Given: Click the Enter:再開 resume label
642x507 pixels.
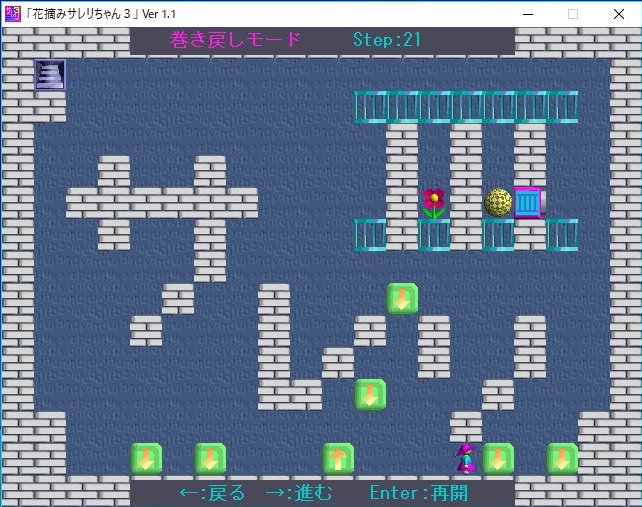Looking at the screenshot, I should (x=418, y=493).
